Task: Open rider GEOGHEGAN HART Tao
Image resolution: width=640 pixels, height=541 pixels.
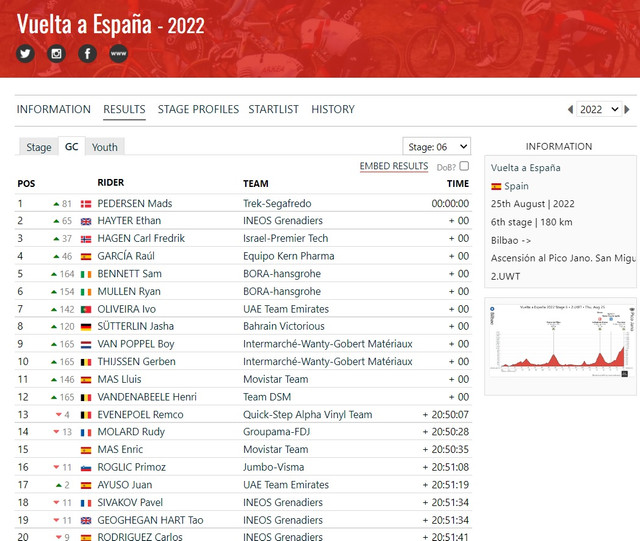Action: [x=150, y=520]
